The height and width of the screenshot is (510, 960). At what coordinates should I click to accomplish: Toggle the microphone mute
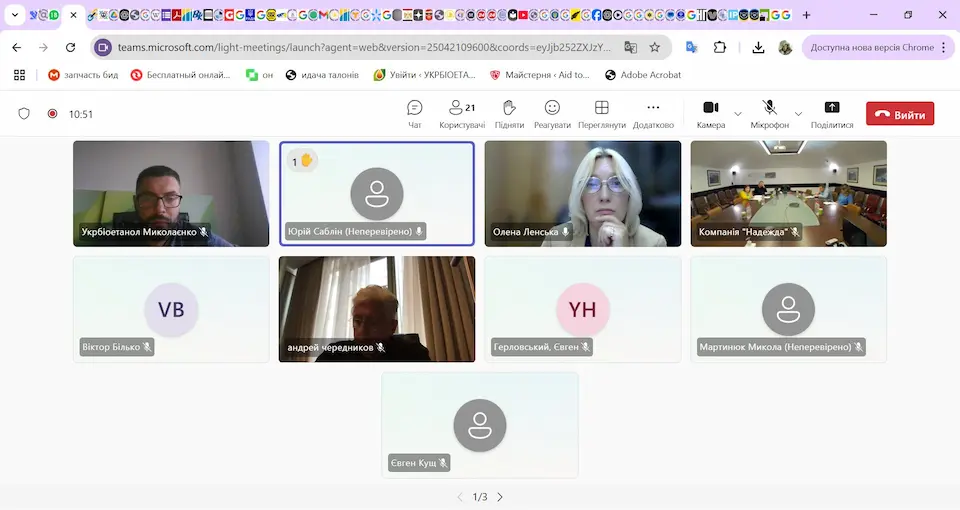point(769,114)
